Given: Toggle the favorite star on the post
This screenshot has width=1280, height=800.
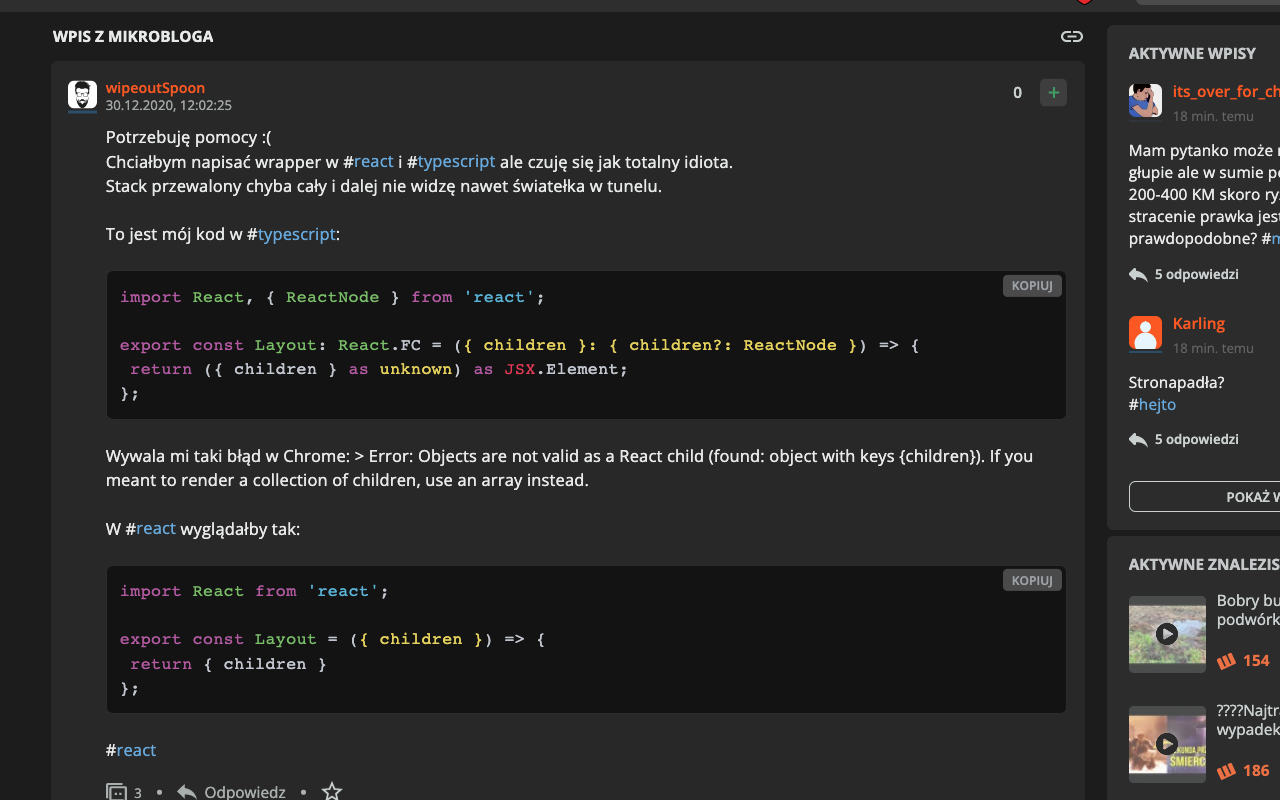Looking at the screenshot, I should click(332, 792).
